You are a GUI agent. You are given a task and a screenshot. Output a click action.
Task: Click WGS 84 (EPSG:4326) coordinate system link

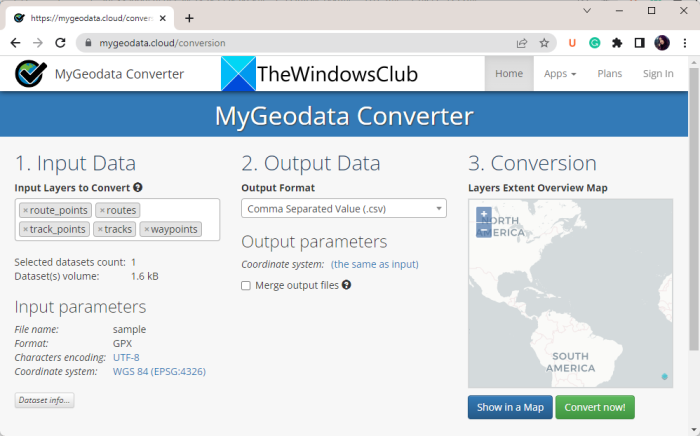point(159,371)
